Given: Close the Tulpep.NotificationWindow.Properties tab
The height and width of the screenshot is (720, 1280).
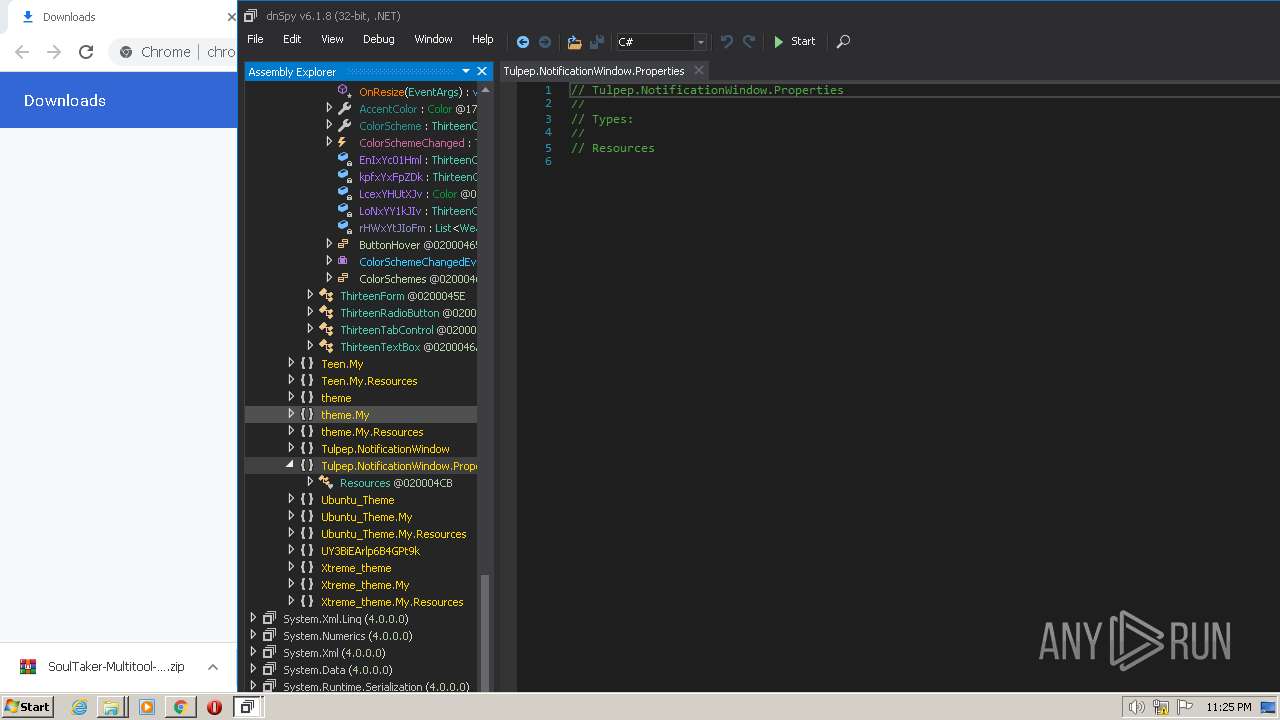Looking at the screenshot, I should pyautogui.click(x=699, y=70).
